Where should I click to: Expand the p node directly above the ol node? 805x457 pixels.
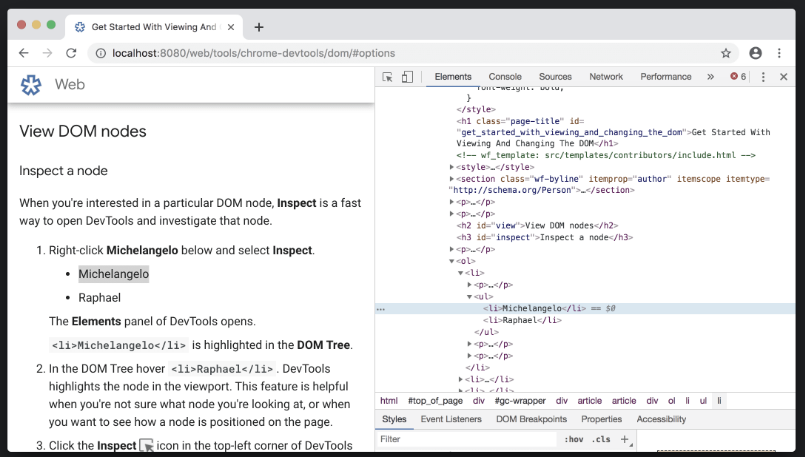point(452,249)
